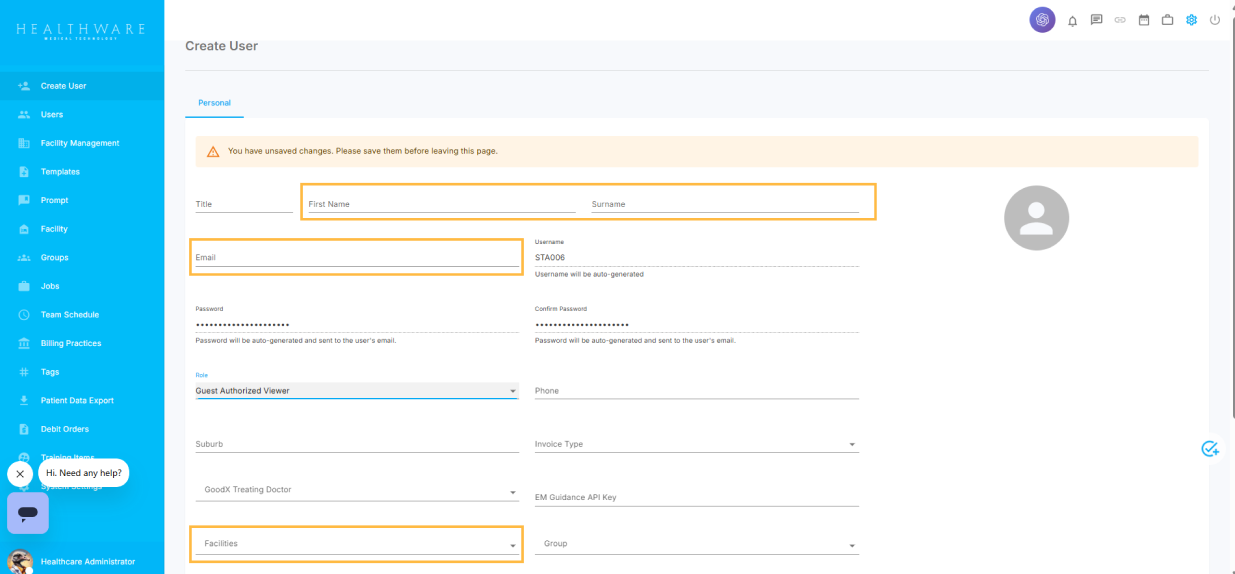Viewport: 1235px width, 574px height.
Task: Click the briefcase icon in top bar
Action: click(x=1167, y=20)
